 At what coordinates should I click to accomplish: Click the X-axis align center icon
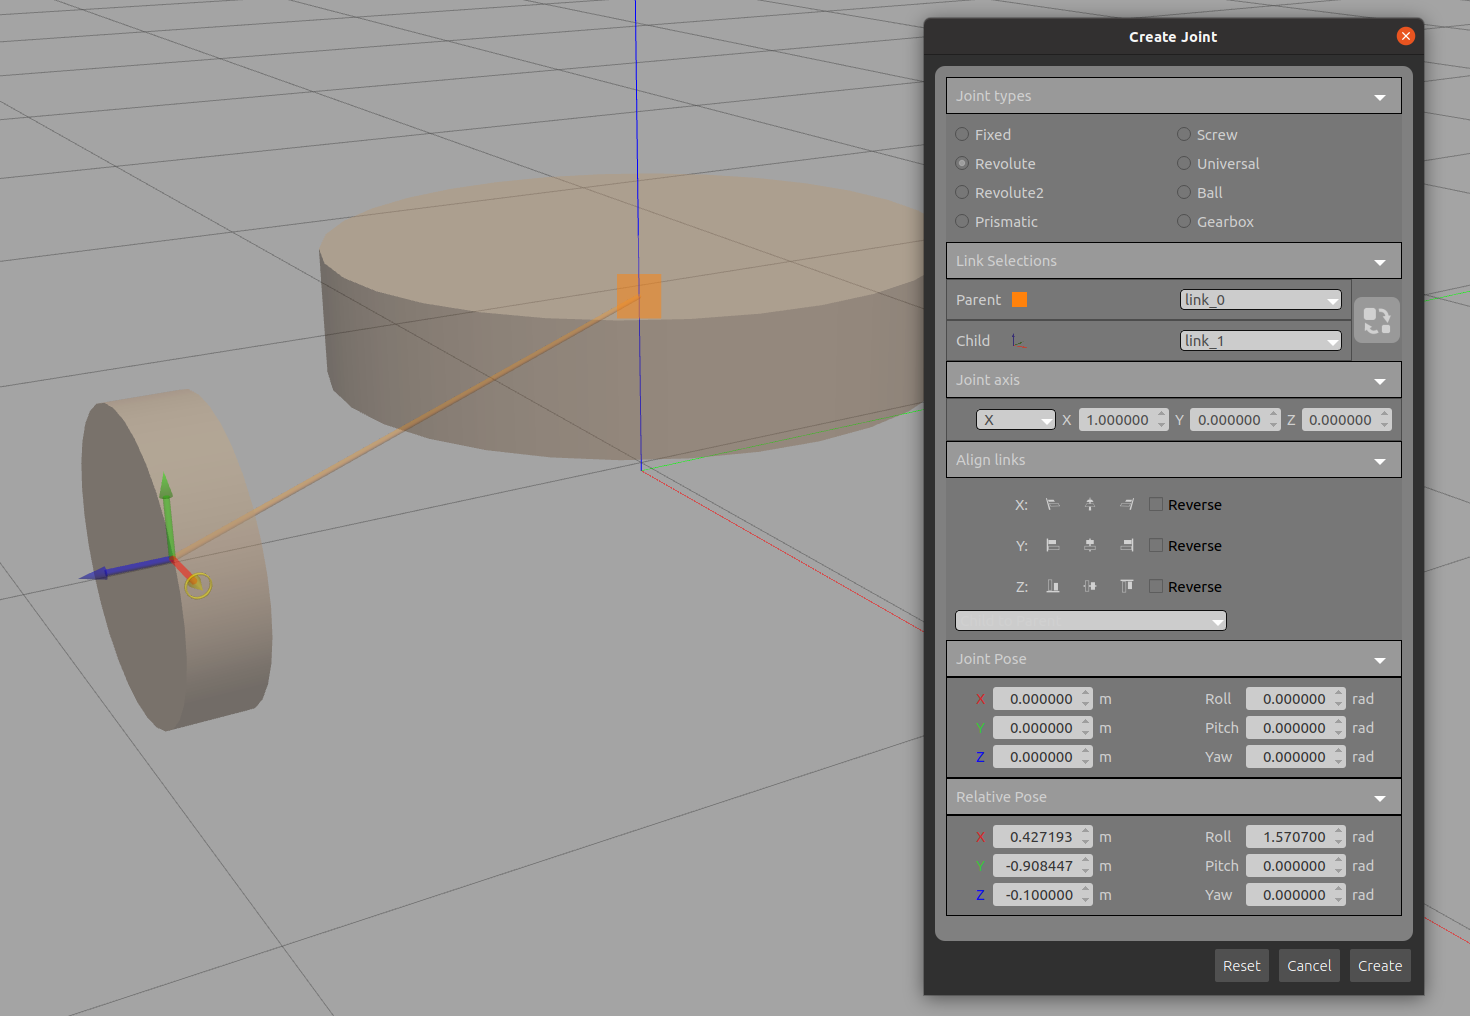[x=1090, y=505]
